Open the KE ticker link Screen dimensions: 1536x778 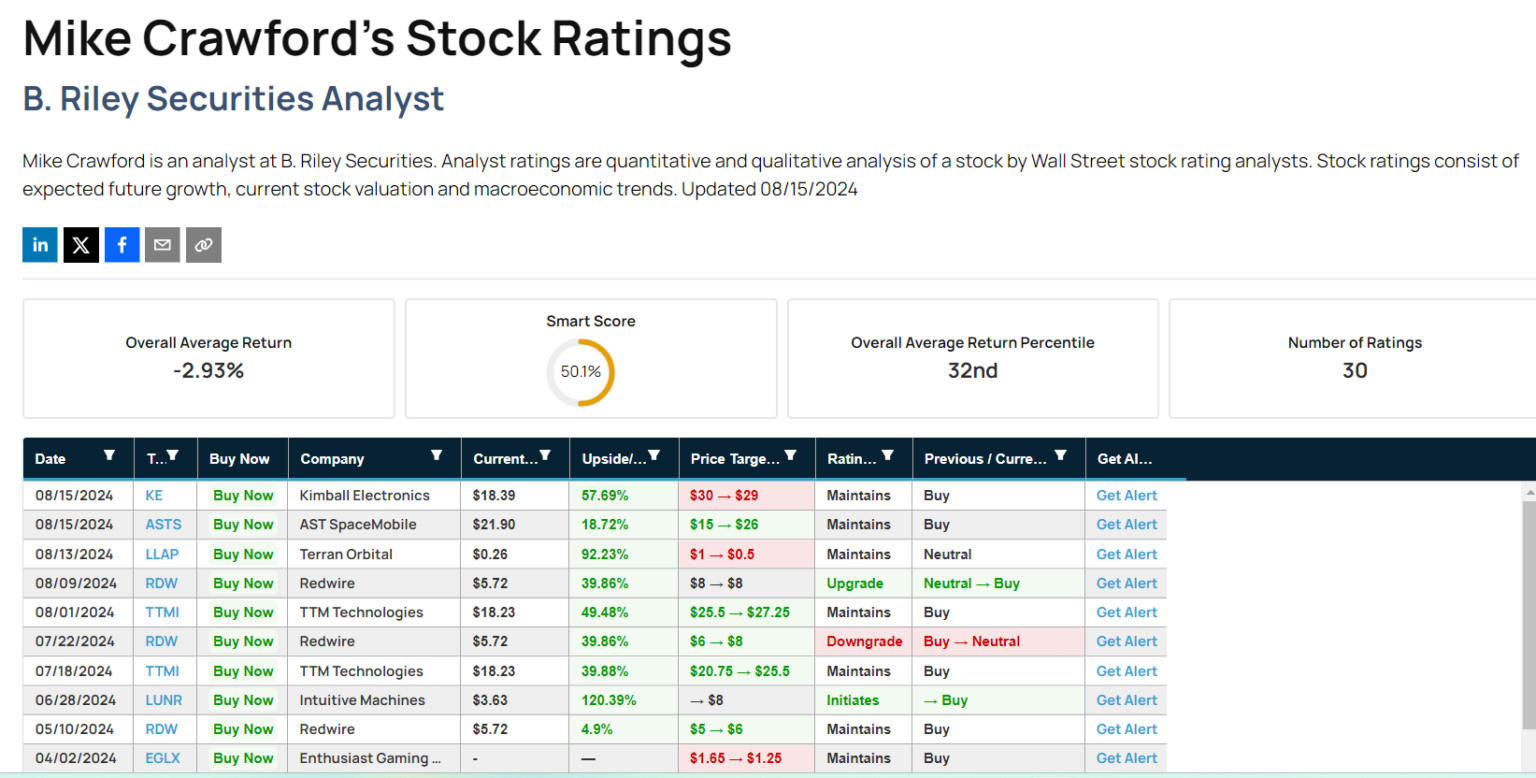[153, 495]
